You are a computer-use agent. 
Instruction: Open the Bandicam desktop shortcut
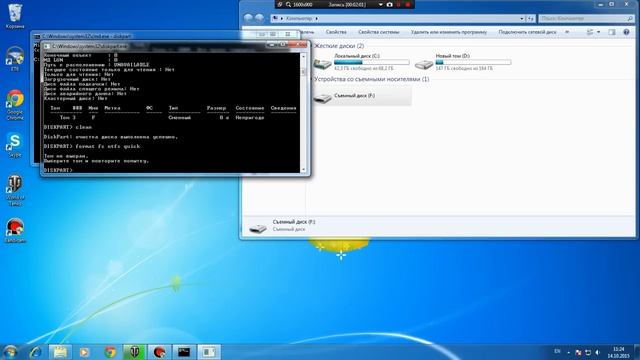15,231
